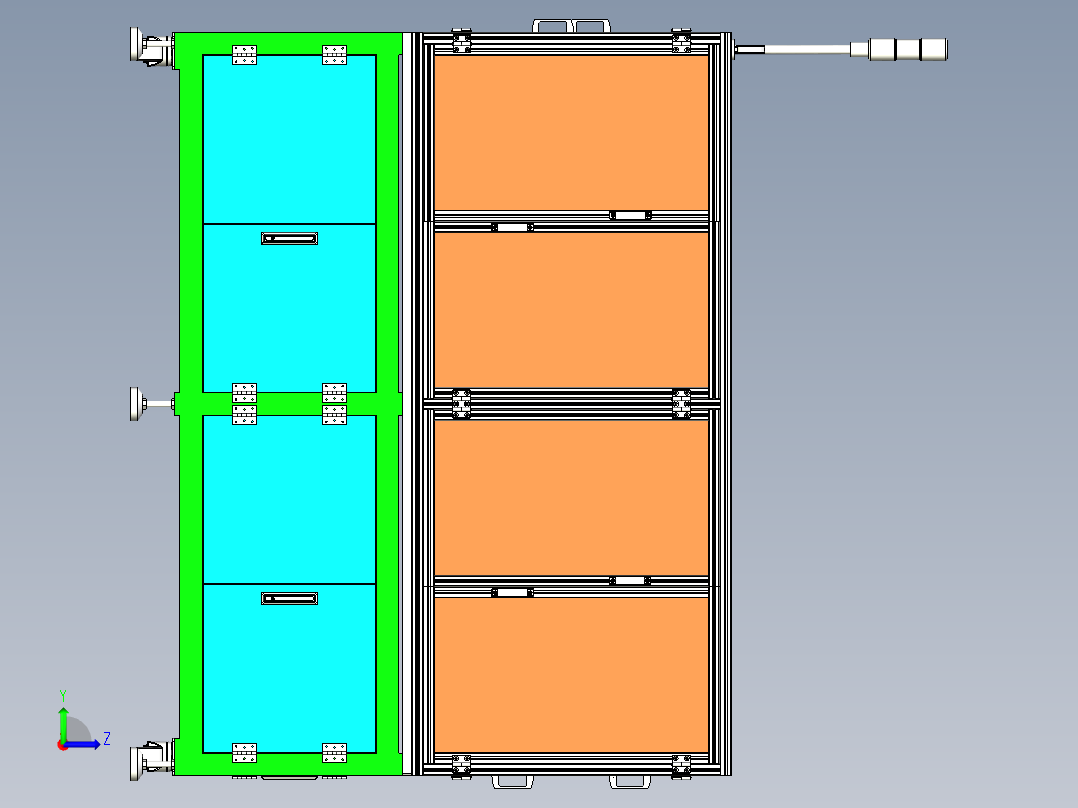This screenshot has width=1078, height=808.
Task: Pick the left carry handle below the aluminum frame
Action: point(513,781)
